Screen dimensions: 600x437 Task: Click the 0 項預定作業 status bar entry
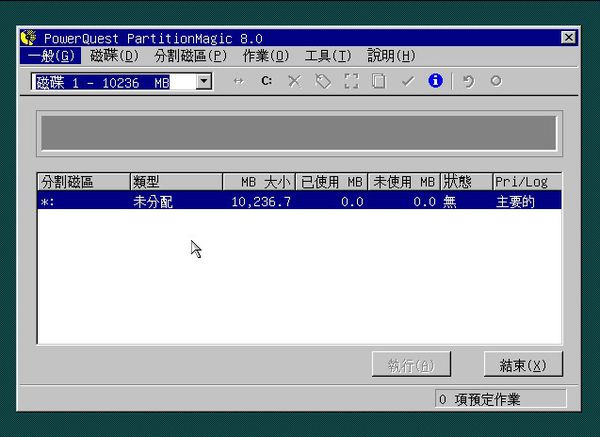pos(501,399)
